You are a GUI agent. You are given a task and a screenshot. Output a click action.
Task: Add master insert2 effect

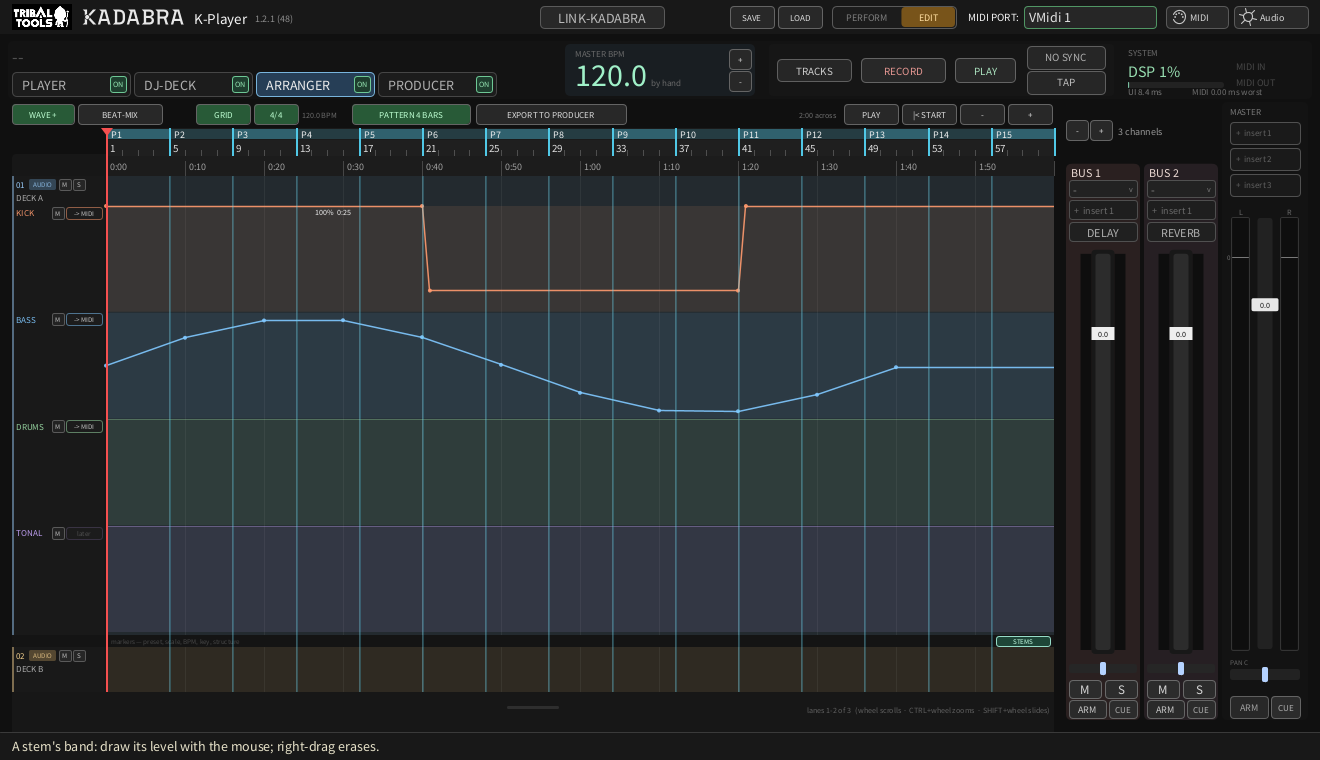[1265, 159]
